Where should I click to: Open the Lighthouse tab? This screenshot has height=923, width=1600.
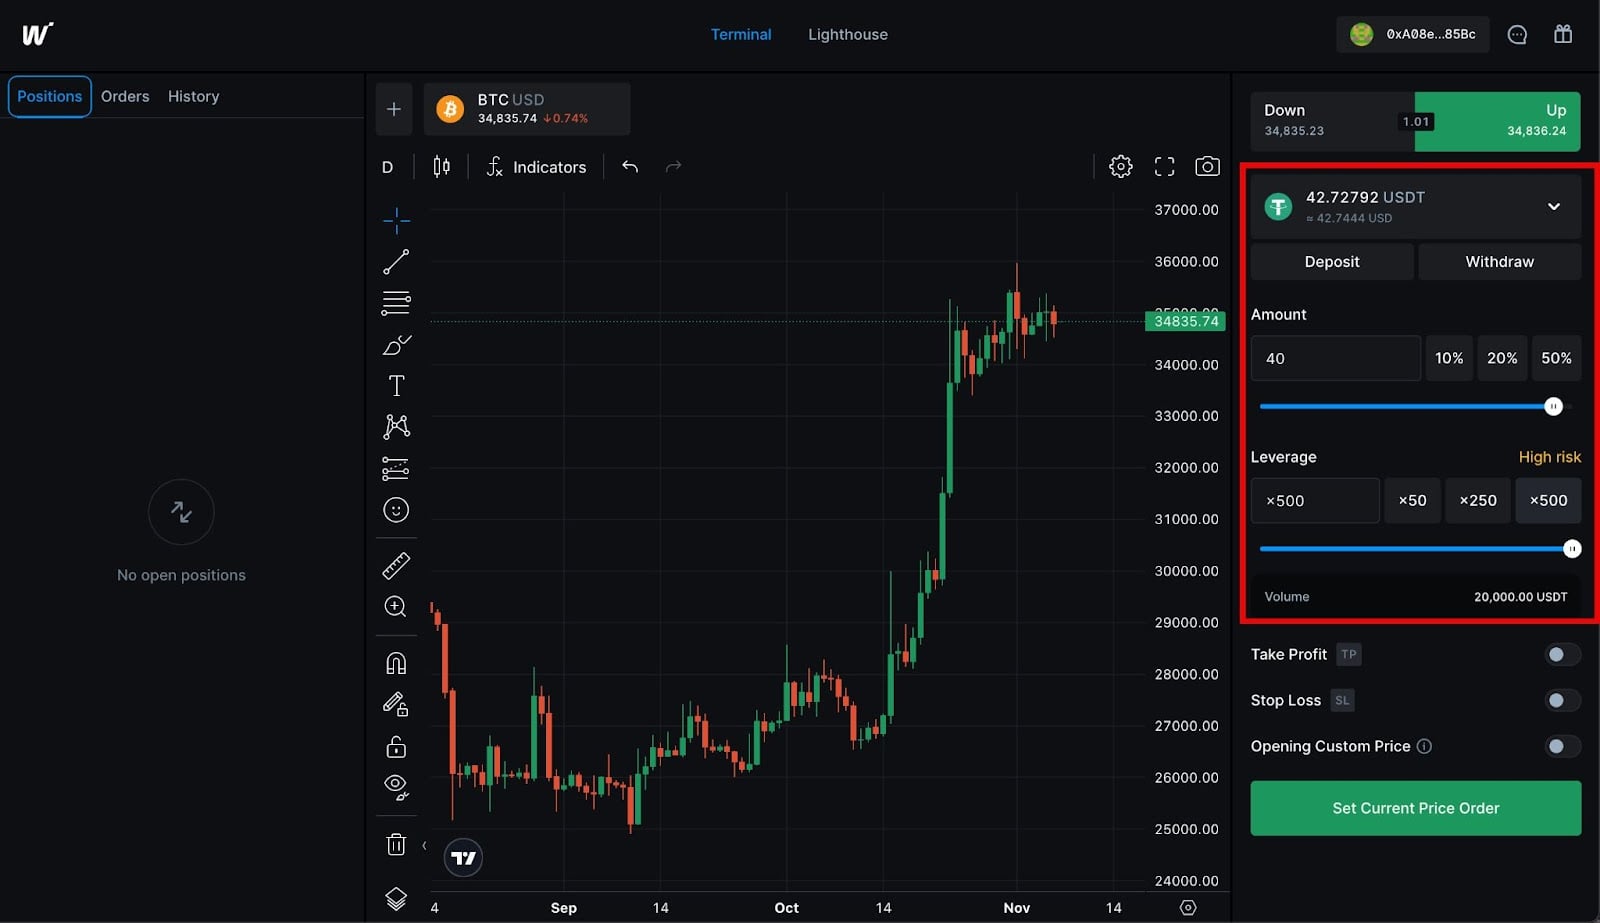[847, 35]
